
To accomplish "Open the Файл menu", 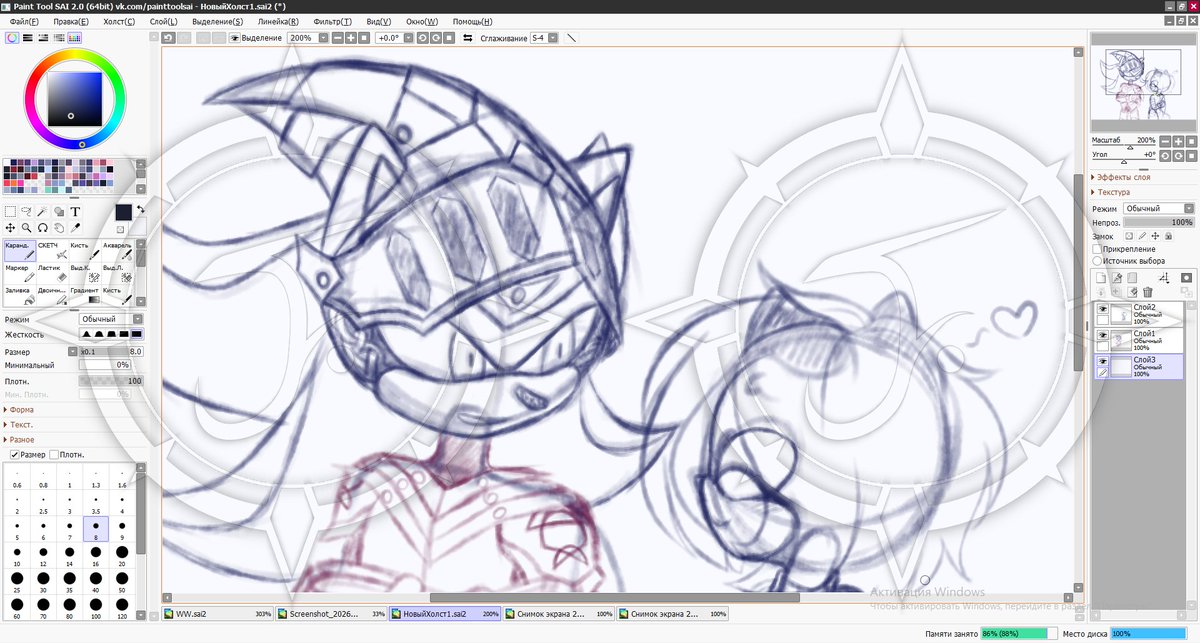I will tap(24, 21).
